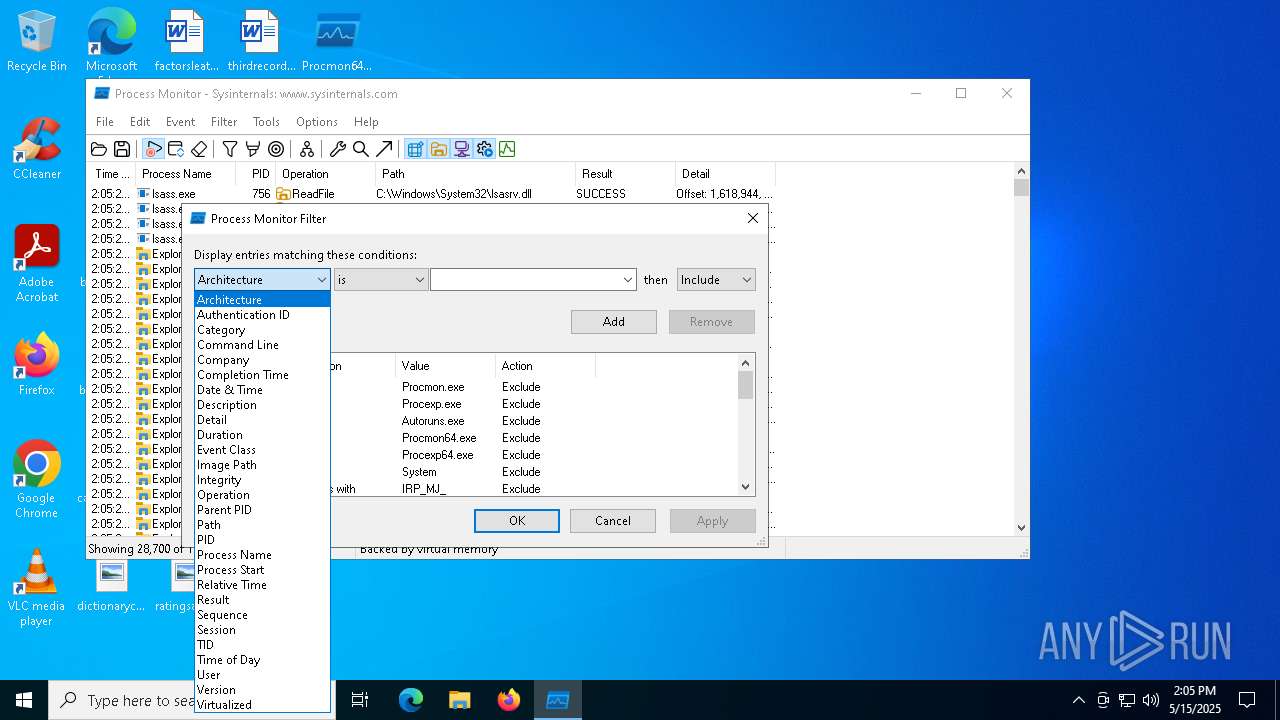This screenshot has height=720, width=1280.
Task: Select Authentication ID option
Action: (262, 315)
